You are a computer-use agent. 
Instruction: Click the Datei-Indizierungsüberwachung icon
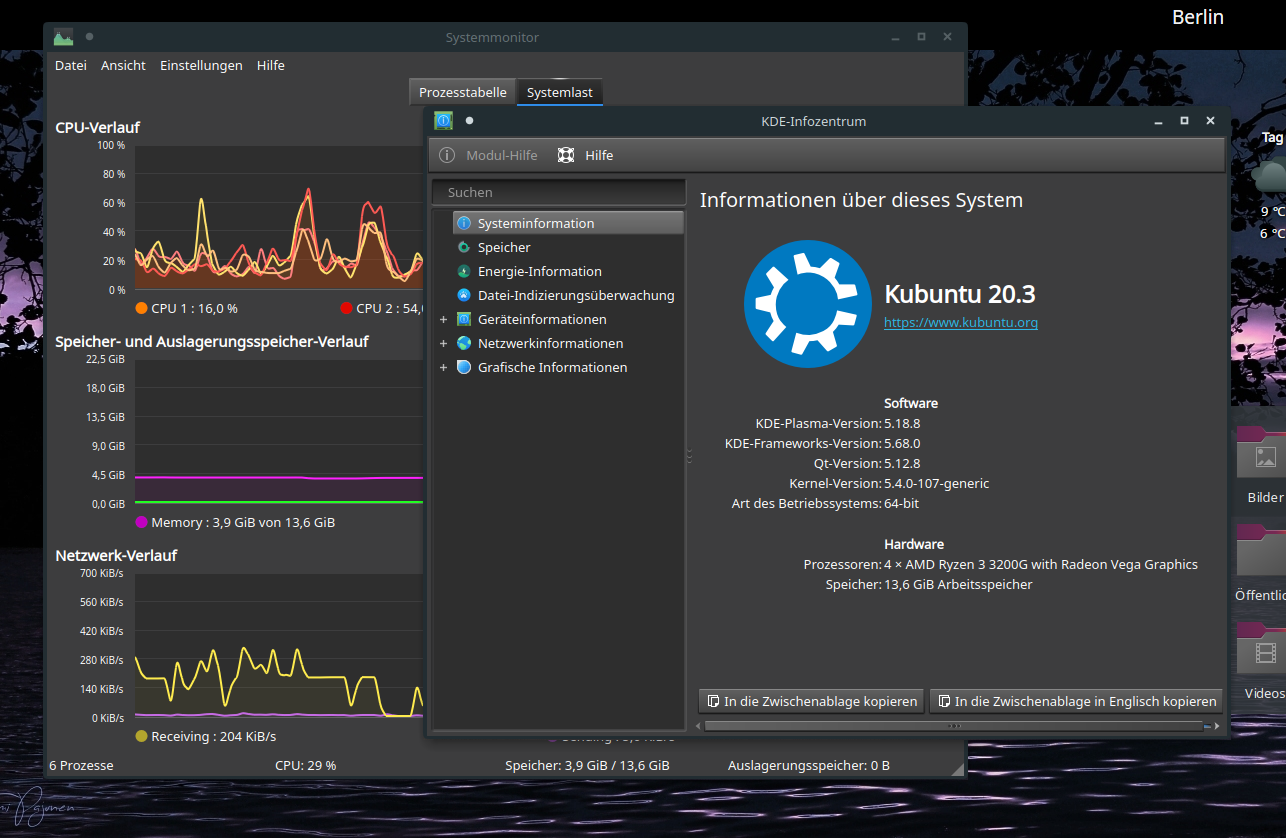pyautogui.click(x=464, y=295)
